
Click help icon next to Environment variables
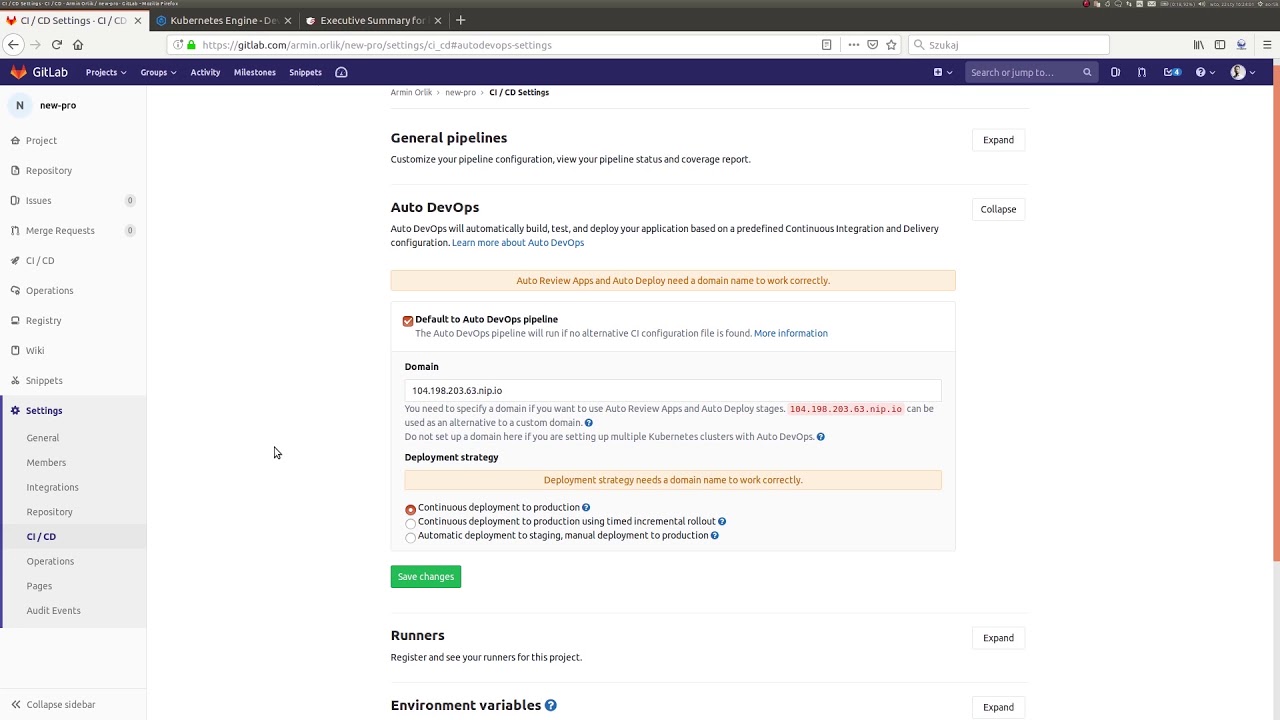click(551, 706)
